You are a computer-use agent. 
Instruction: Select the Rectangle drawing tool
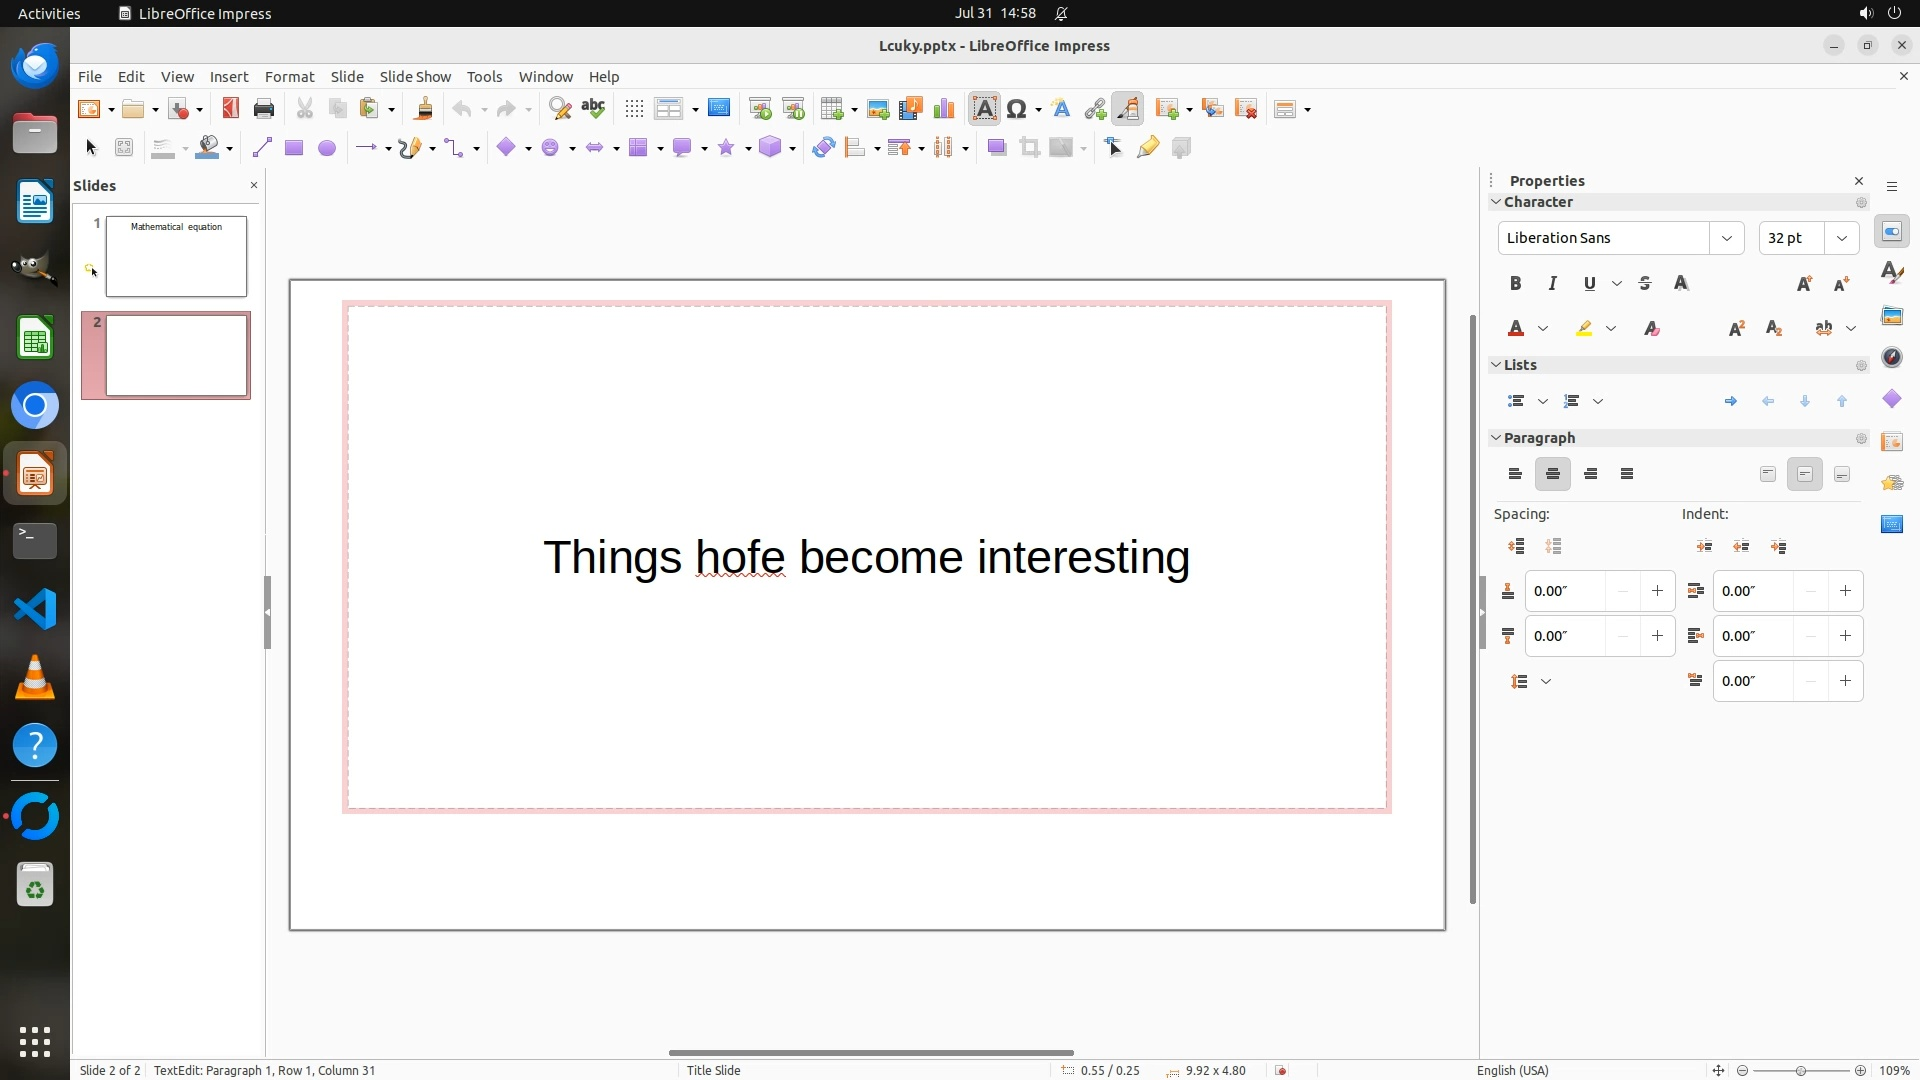click(293, 148)
